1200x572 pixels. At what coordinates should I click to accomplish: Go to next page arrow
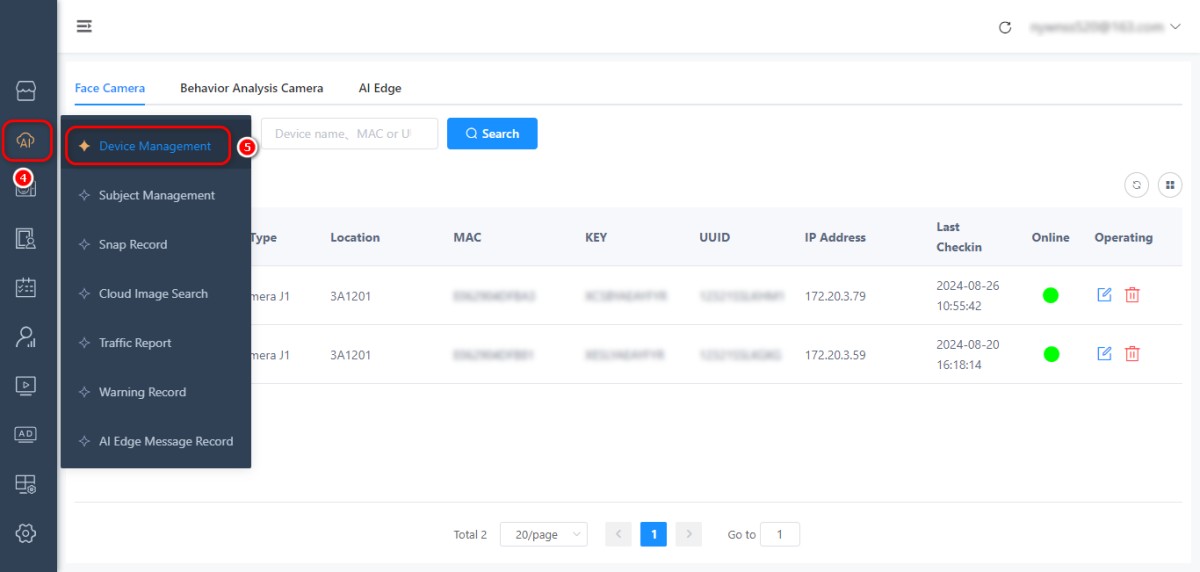[688, 535]
